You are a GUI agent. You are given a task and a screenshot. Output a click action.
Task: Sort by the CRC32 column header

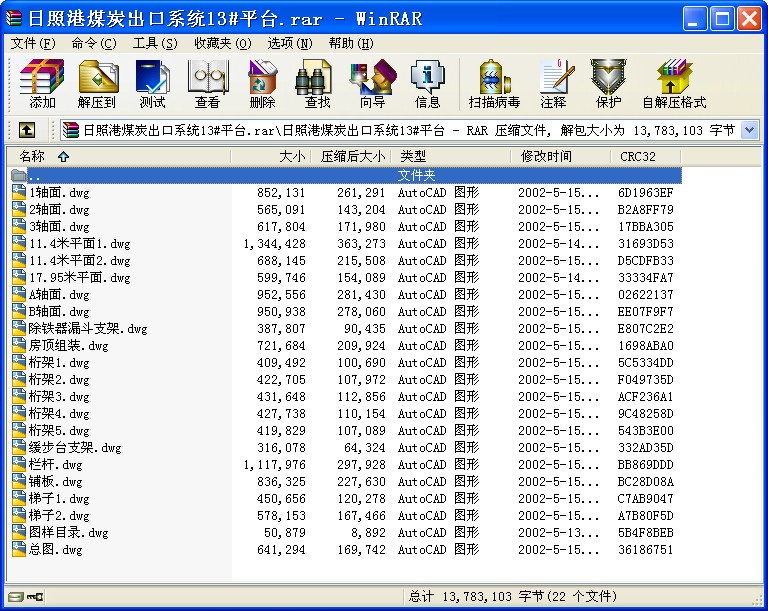tap(646, 156)
